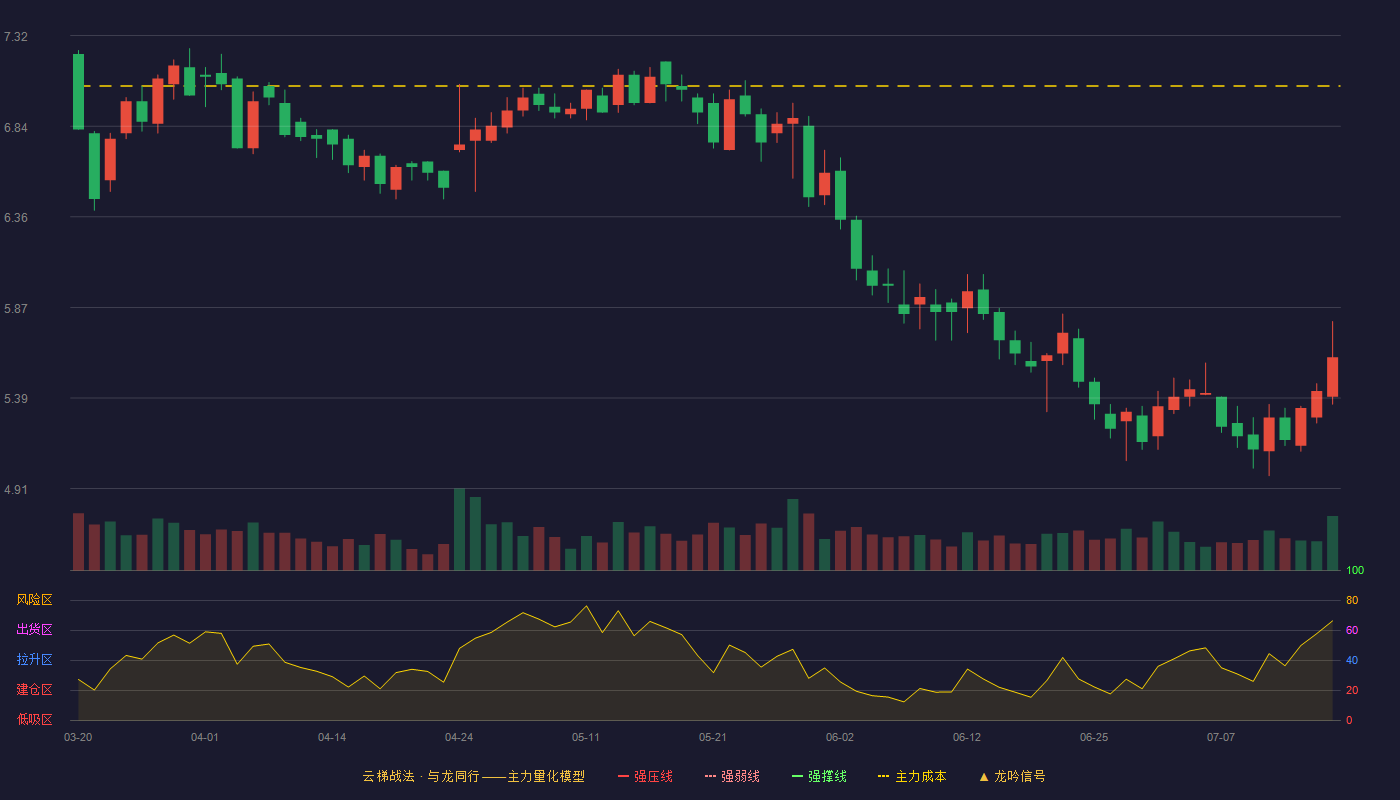
Task: Toggle the 龙吟信号 legend series
Action: point(1011,776)
